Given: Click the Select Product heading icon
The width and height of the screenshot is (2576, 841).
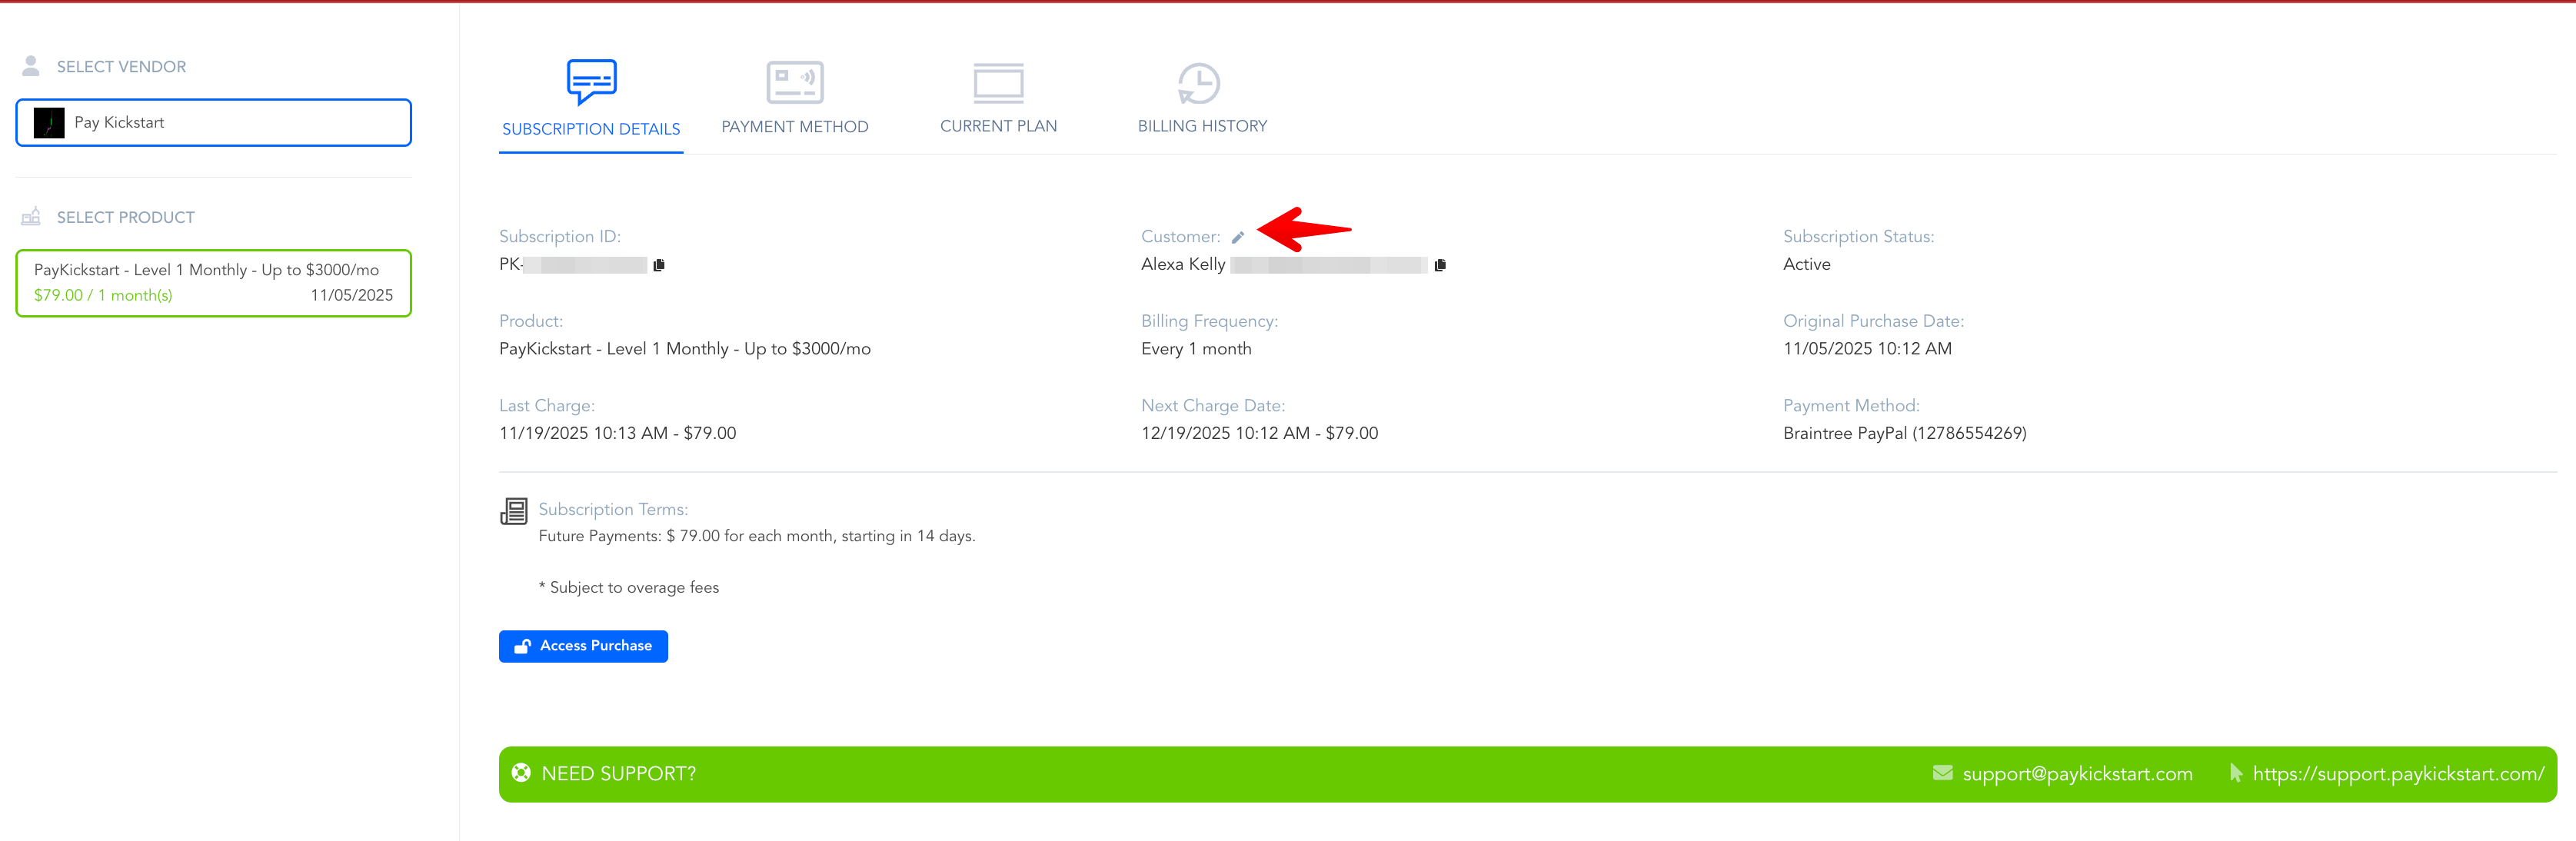Looking at the screenshot, I should click(31, 217).
